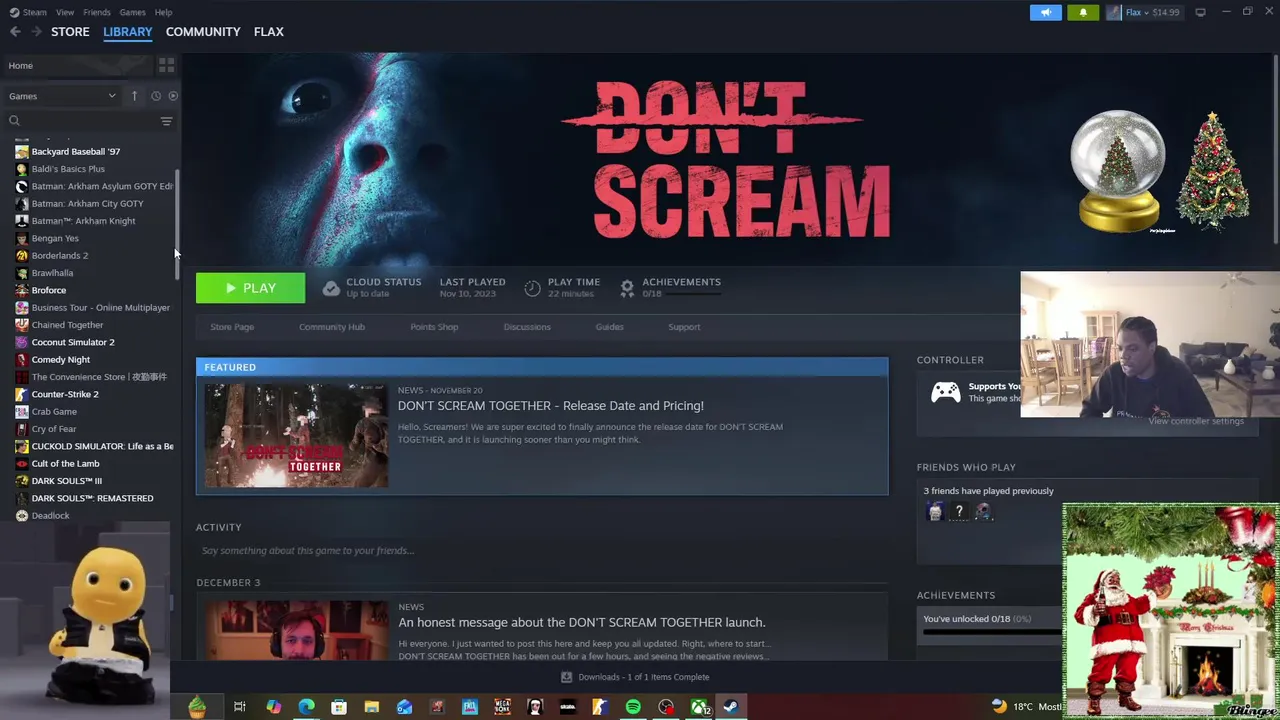Viewport: 1280px width, 720px height.
Task: Open the DON'T SCREAM TOGETHER featured news thumbnail
Action: 296,436
